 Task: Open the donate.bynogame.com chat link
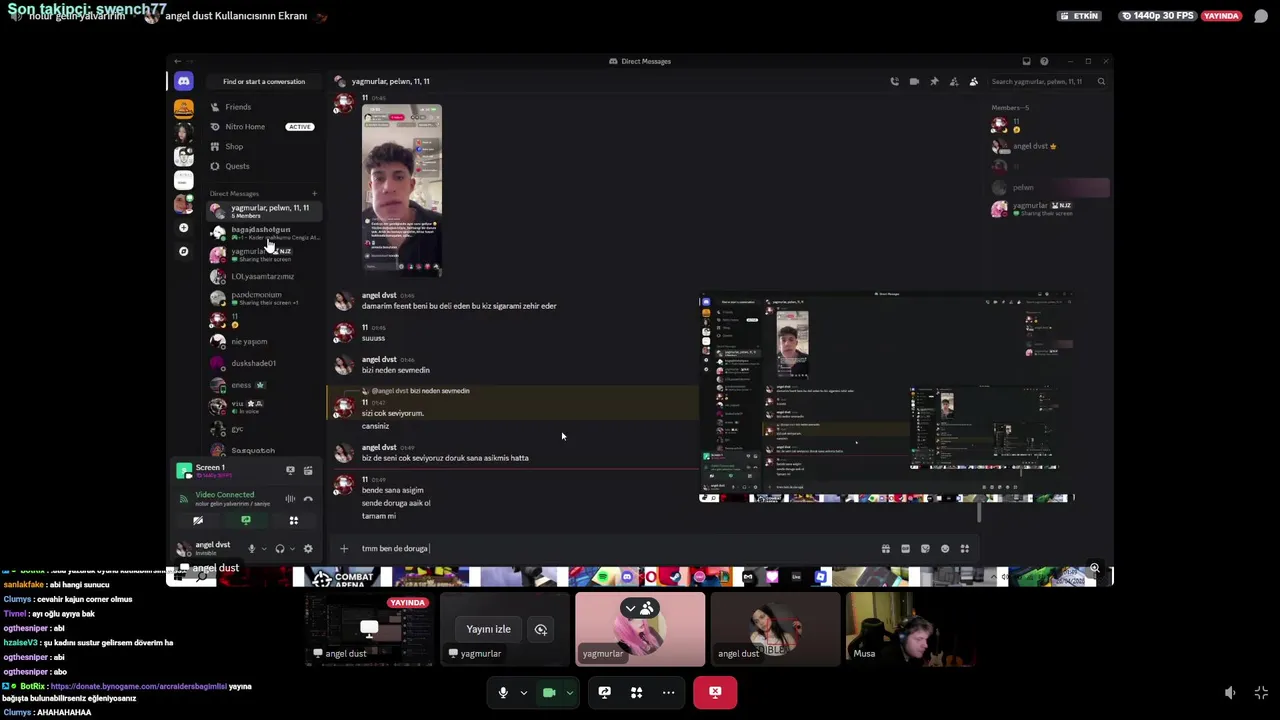coord(139,686)
